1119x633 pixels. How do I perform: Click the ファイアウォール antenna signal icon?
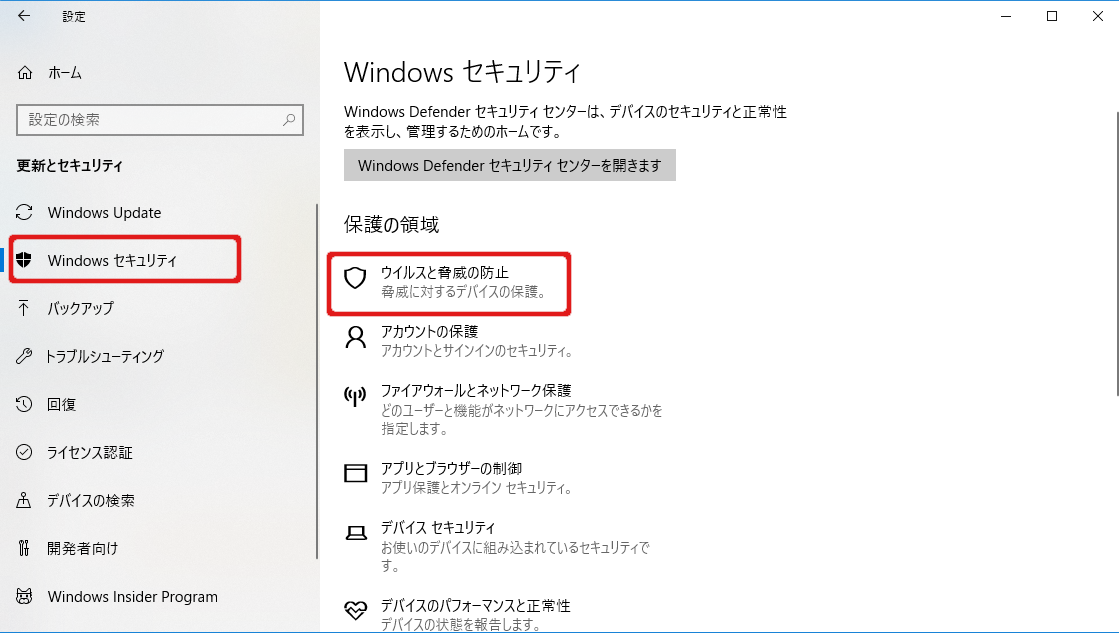(x=355, y=396)
